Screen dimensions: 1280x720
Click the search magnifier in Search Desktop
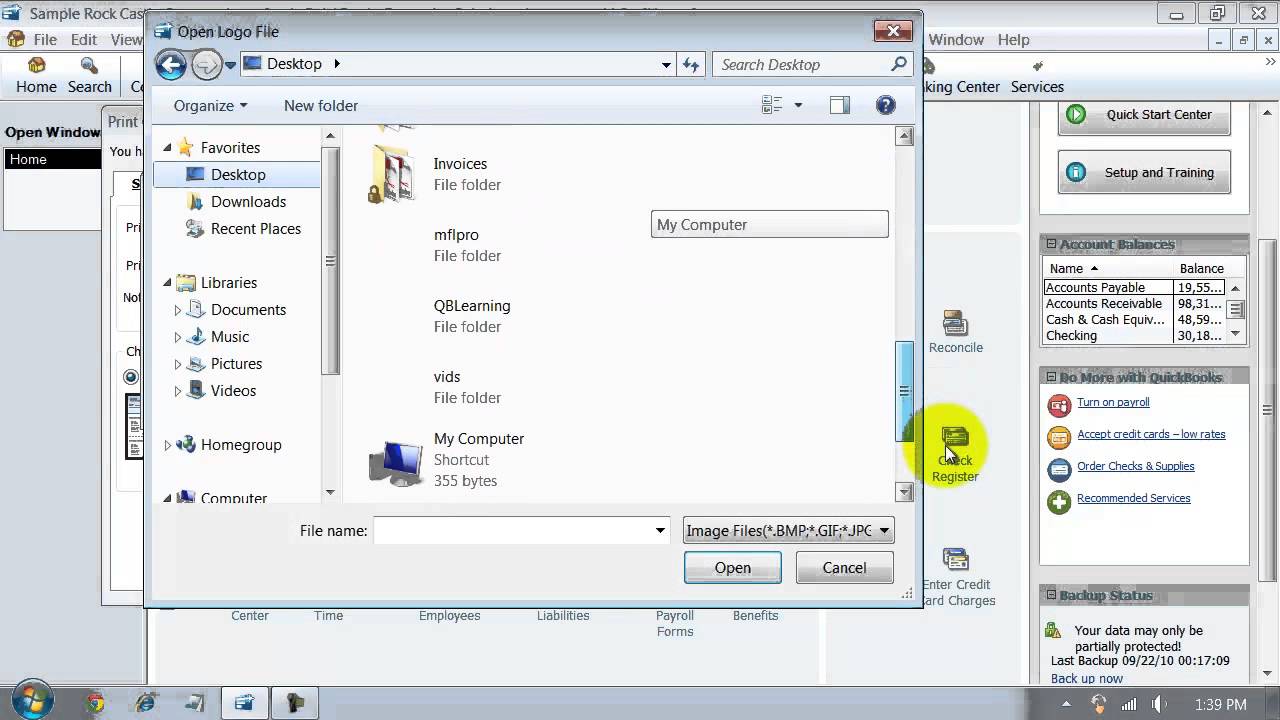click(898, 64)
